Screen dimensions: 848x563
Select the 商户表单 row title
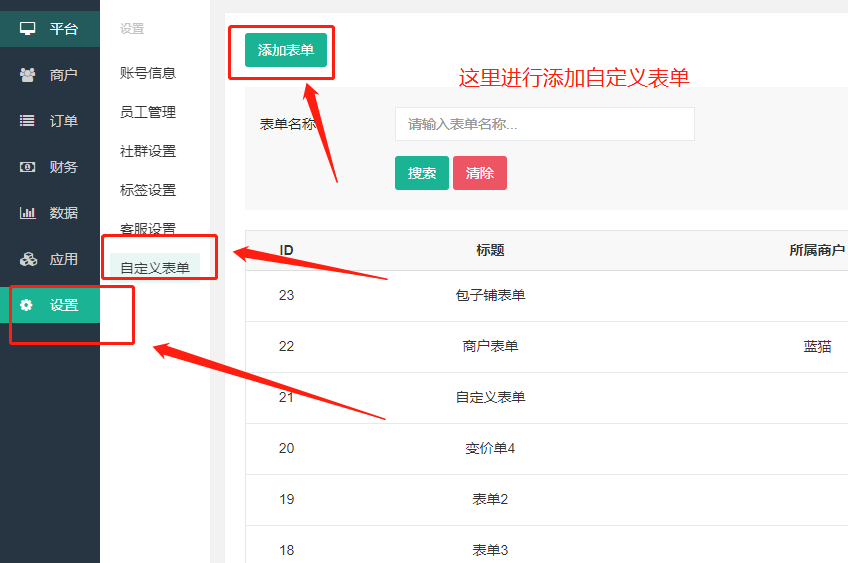[490, 346]
